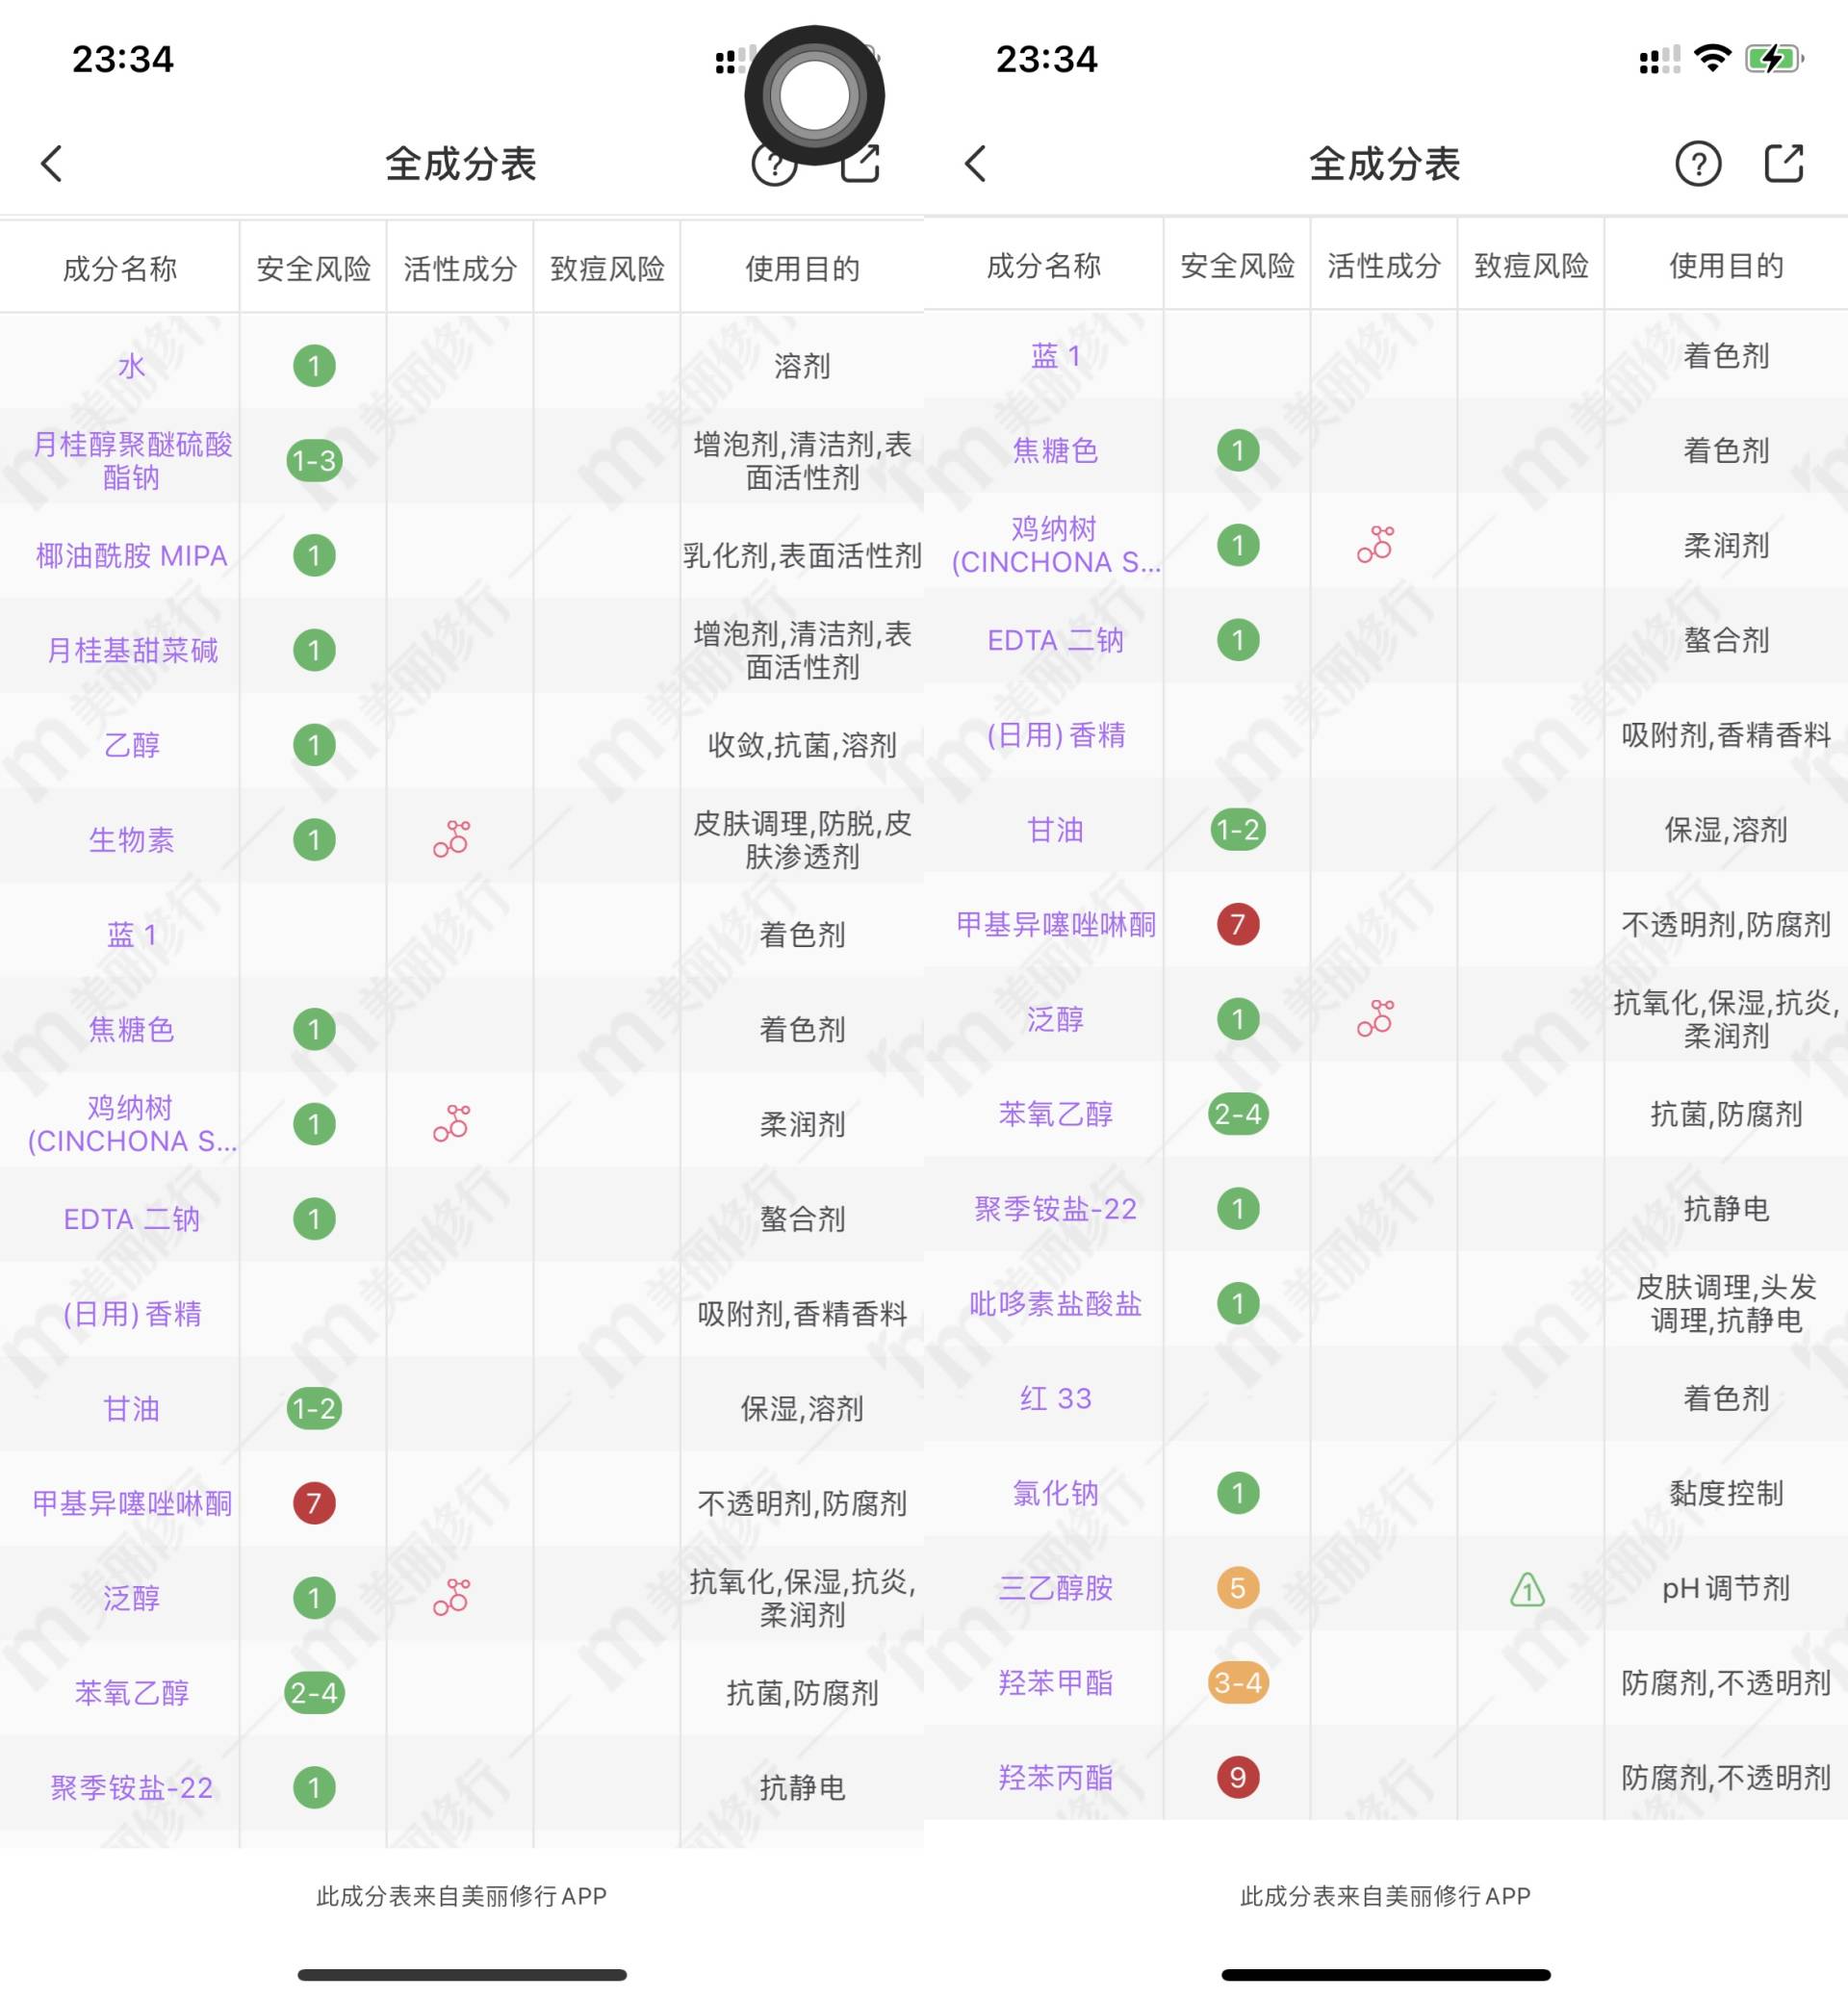Tap the back arrow on the right screen
1848x2000 pixels.
(x=976, y=163)
